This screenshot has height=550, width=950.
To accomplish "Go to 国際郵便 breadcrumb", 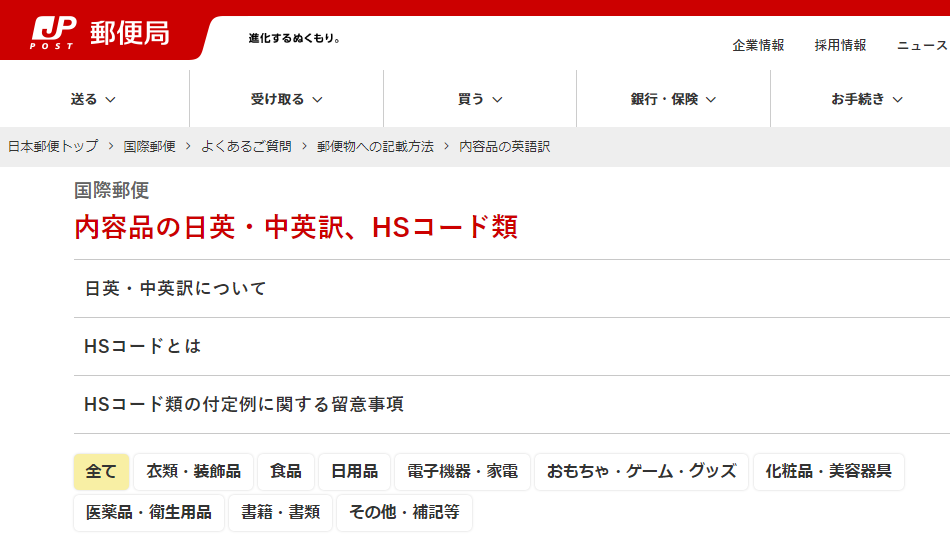I will 150,147.
